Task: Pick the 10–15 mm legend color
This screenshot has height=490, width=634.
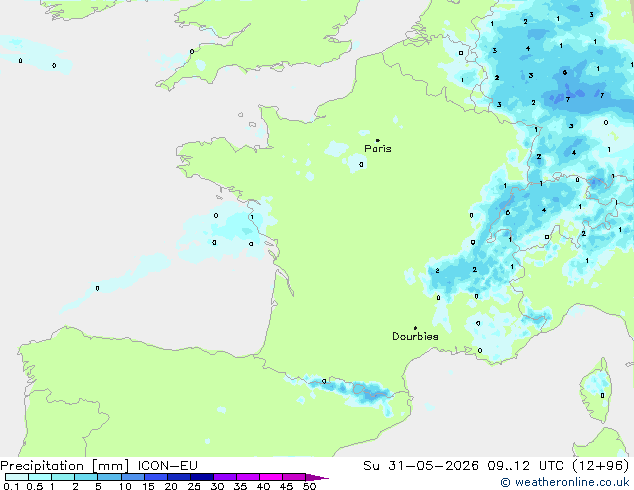Action: coord(132,477)
